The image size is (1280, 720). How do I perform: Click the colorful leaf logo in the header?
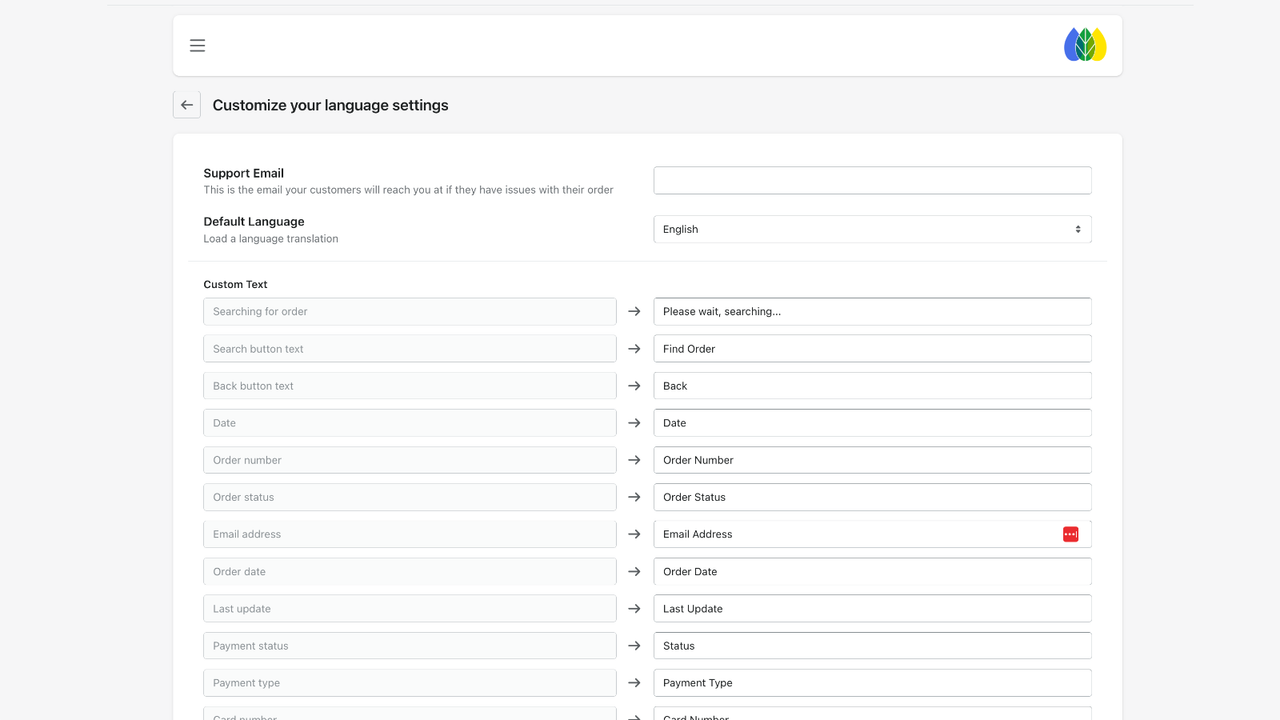(1084, 44)
